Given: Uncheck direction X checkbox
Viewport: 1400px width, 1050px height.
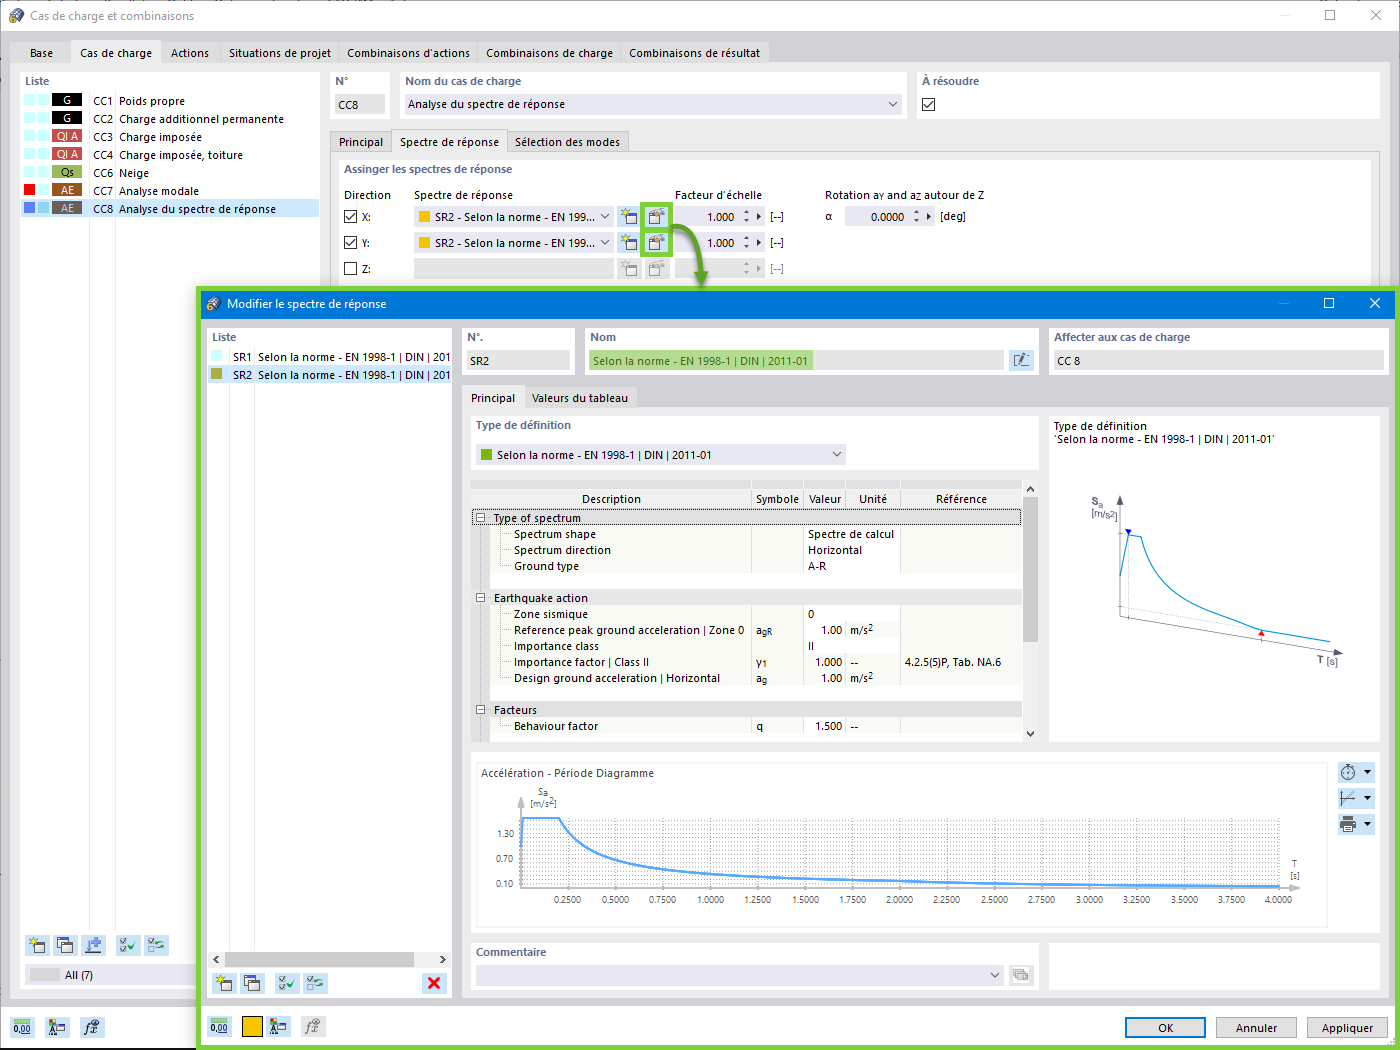Looking at the screenshot, I should pyautogui.click(x=350, y=216).
